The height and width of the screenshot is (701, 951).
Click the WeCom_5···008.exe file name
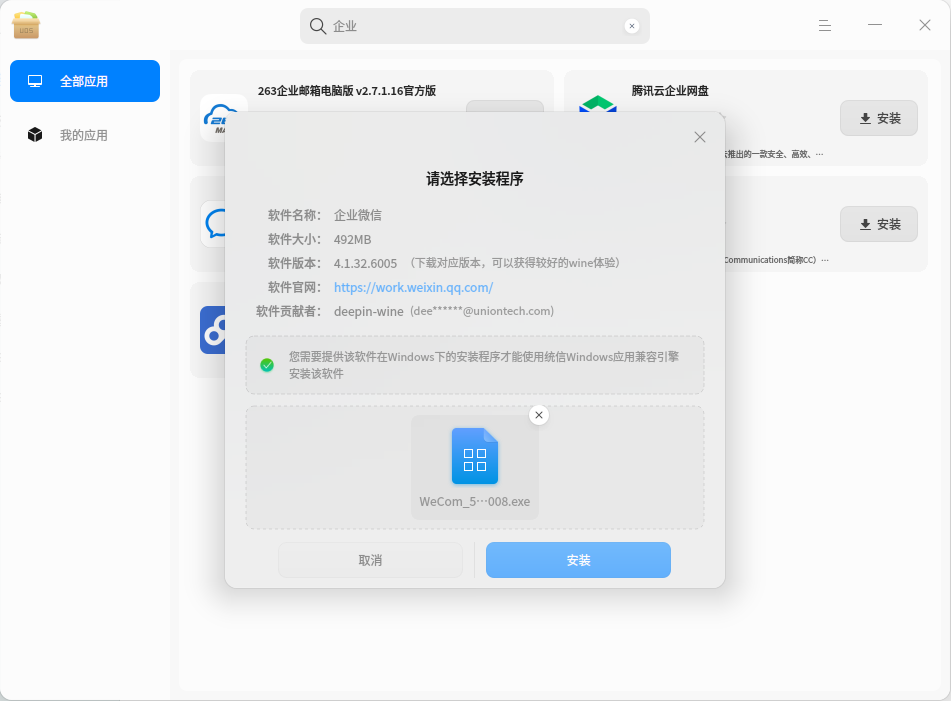coord(475,502)
